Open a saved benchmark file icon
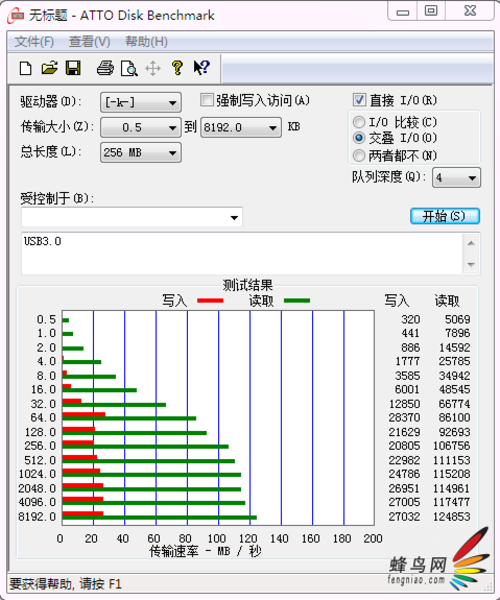500x600 pixels. pos(49,68)
